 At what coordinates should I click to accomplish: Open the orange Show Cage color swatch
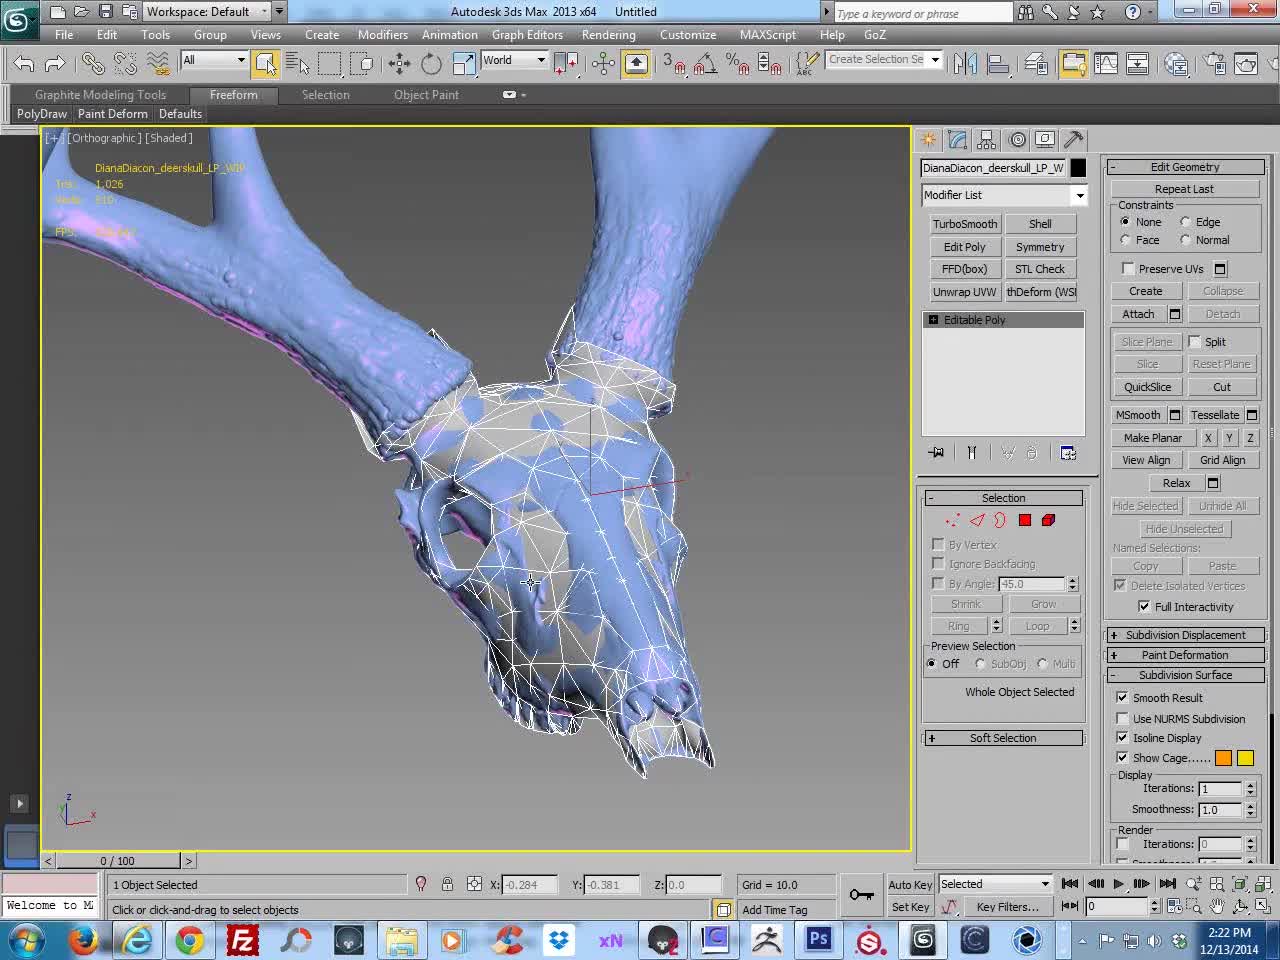[1223, 758]
